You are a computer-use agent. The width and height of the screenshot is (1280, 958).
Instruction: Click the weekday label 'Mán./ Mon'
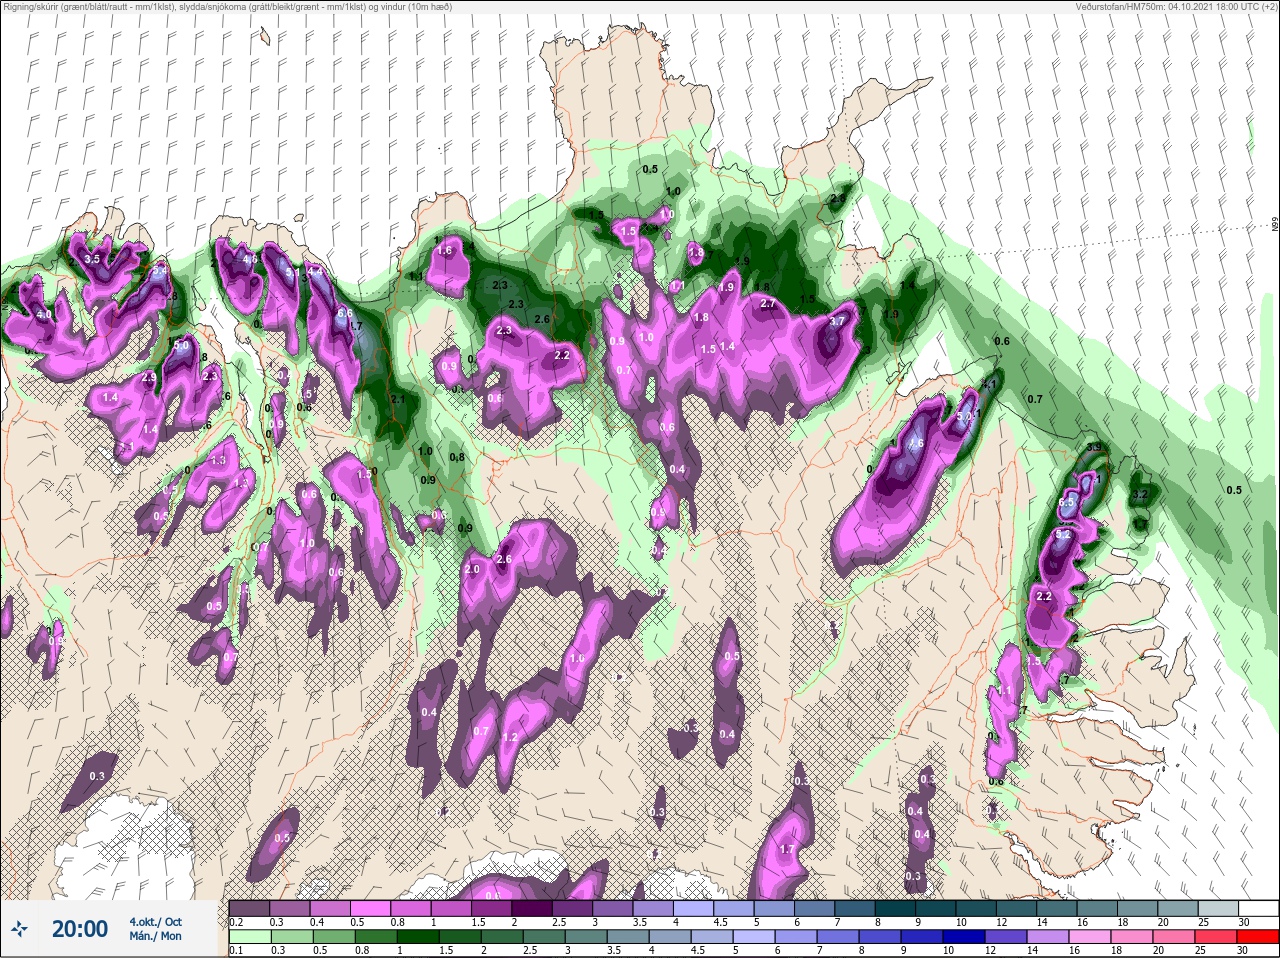point(155,936)
